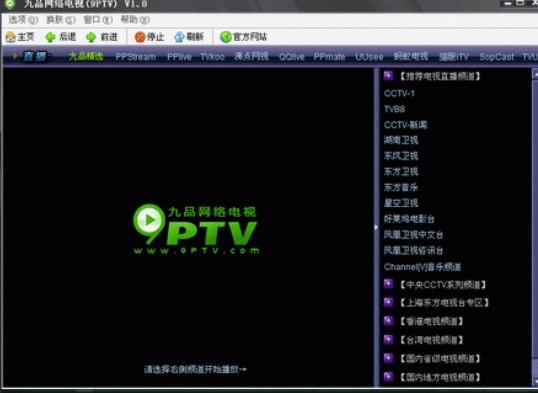Switch to the 蚂蚁电视 tab

click(411, 57)
